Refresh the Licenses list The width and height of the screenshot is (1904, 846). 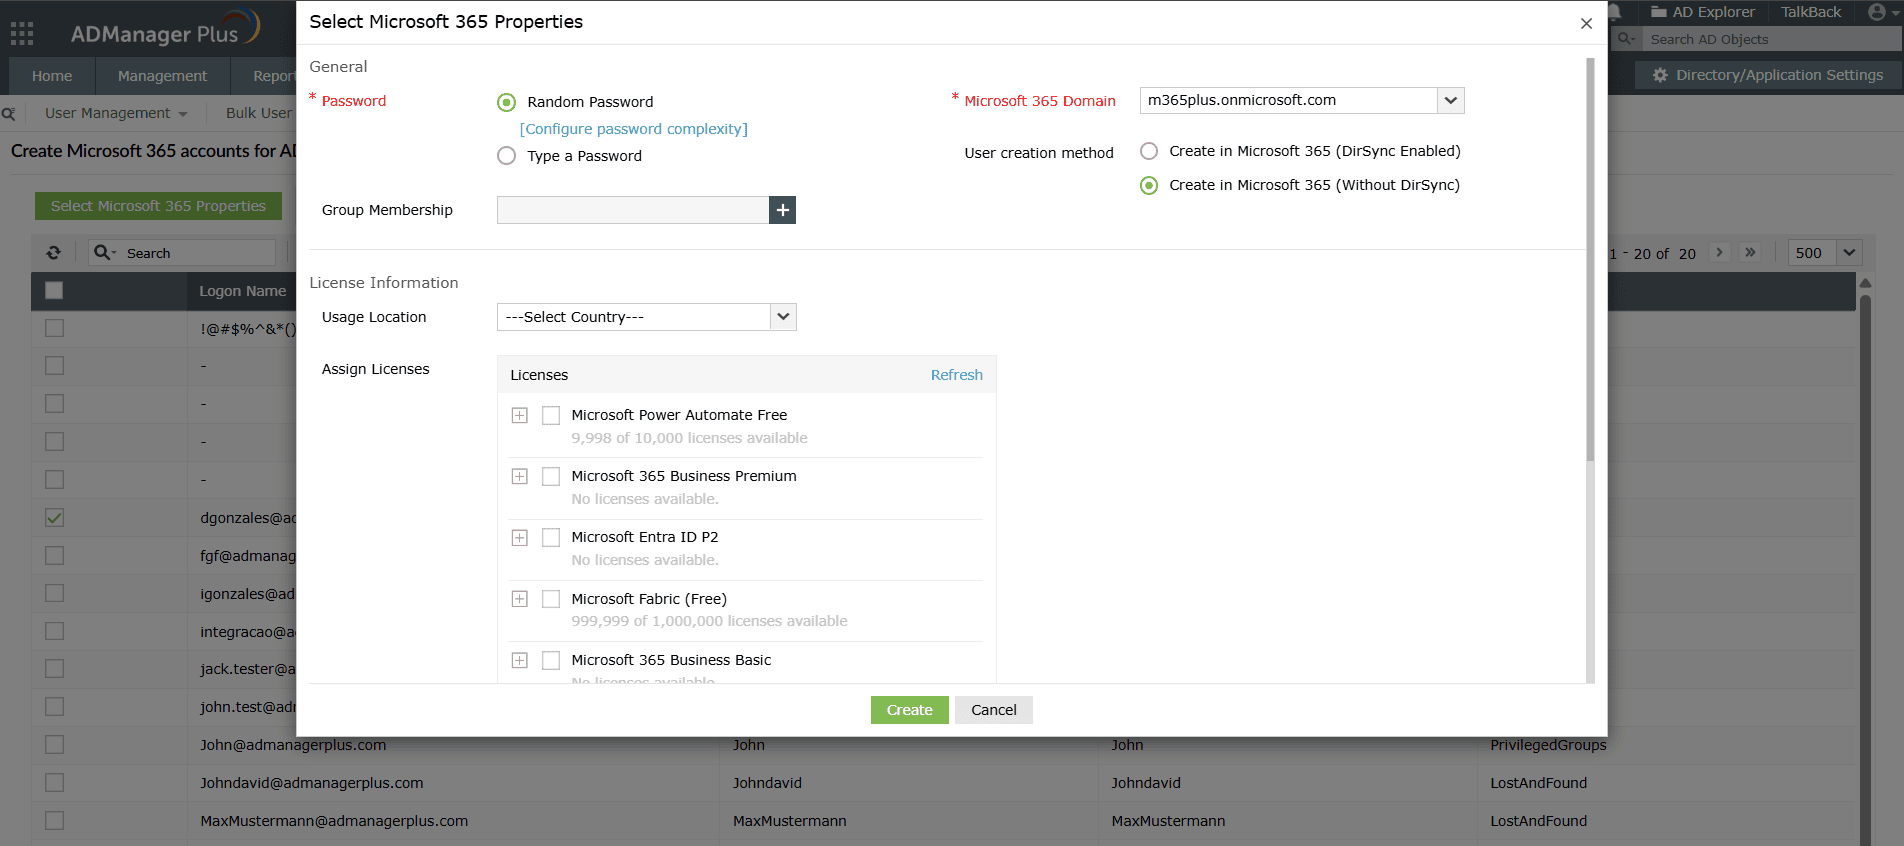956,375
